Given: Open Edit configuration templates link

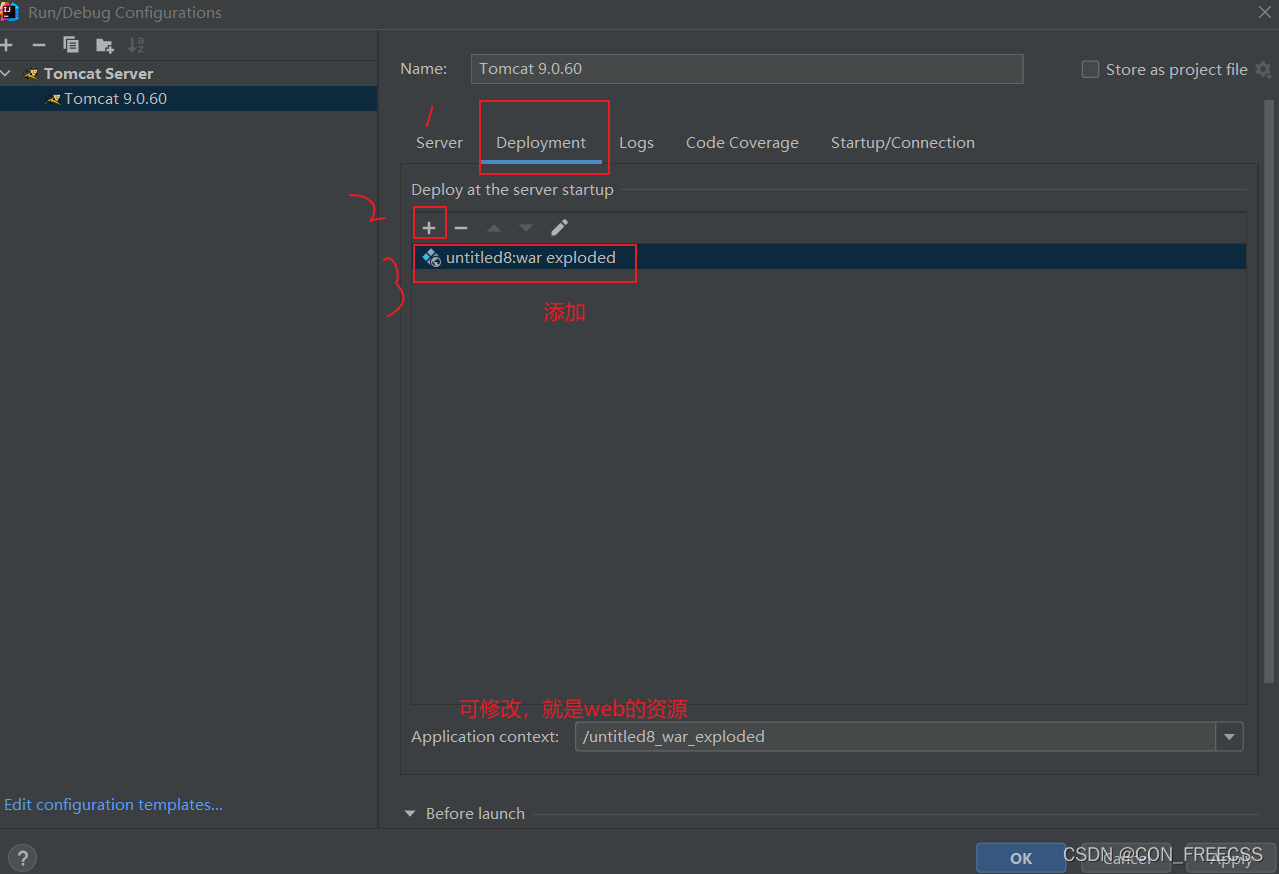Looking at the screenshot, I should pyautogui.click(x=113, y=804).
